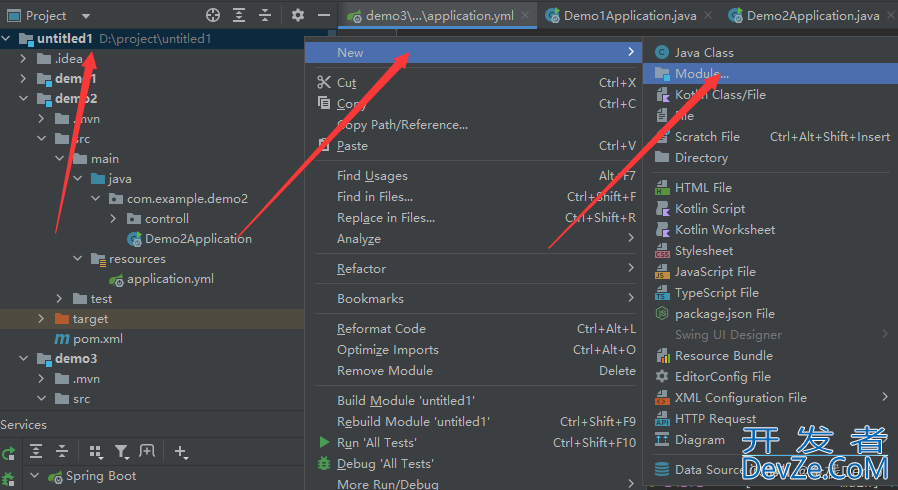Choose Reformat Code

coord(475,329)
